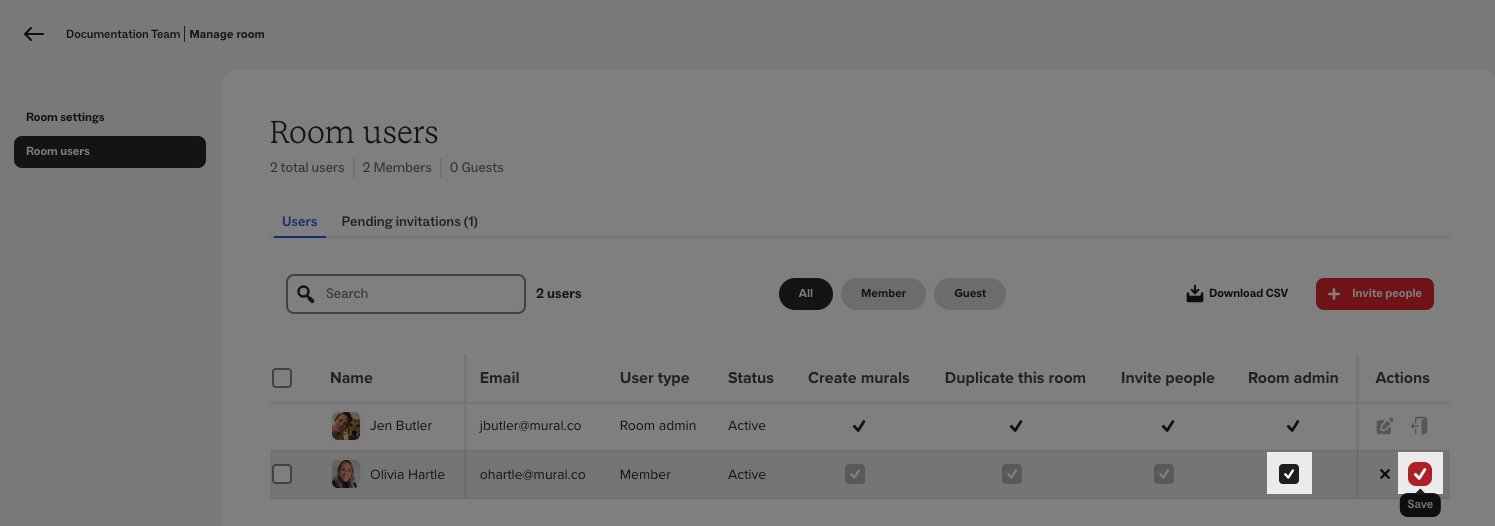1495x526 pixels.
Task: Click into the Search users field
Action: coord(406,294)
